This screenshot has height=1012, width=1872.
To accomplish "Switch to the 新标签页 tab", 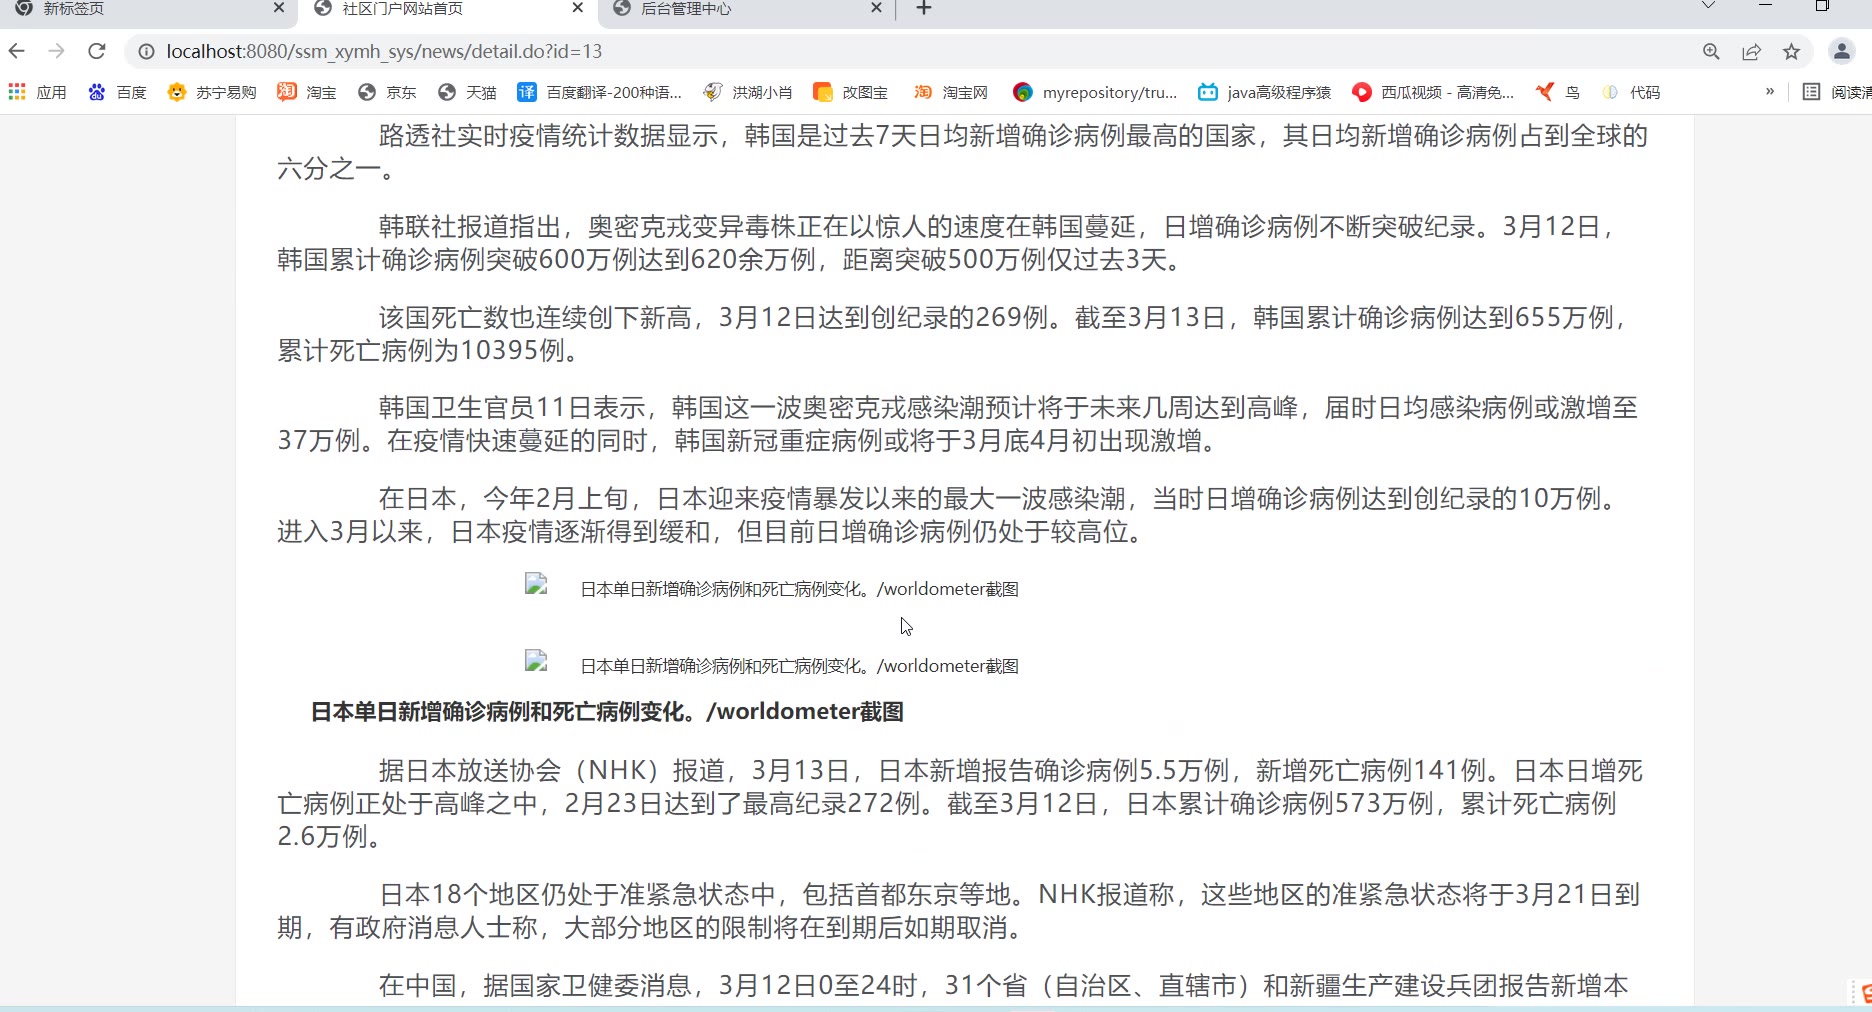I will (x=140, y=9).
